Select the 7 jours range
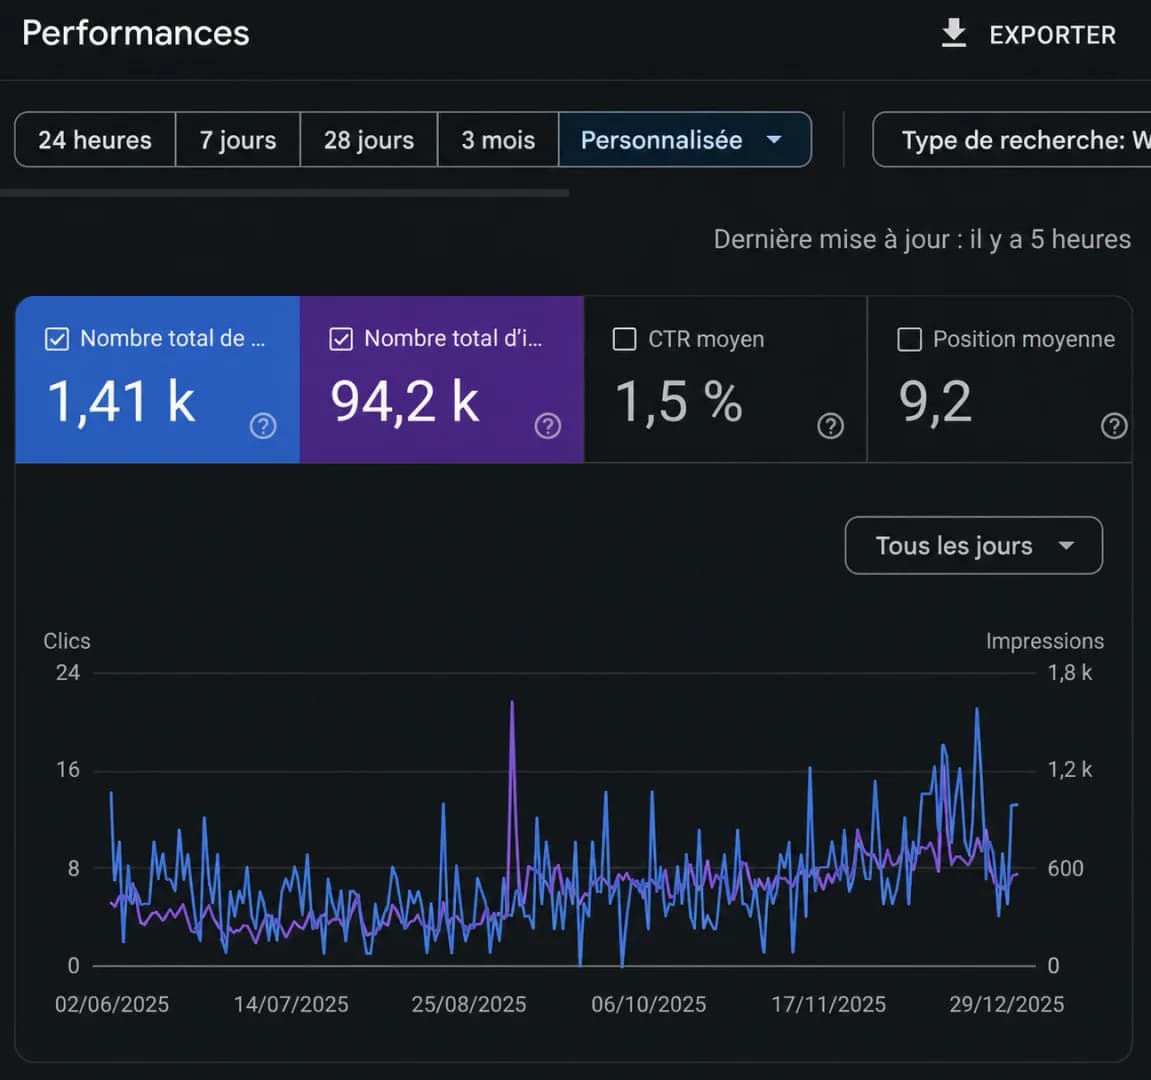This screenshot has height=1080, width=1151. tap(238, 139)
